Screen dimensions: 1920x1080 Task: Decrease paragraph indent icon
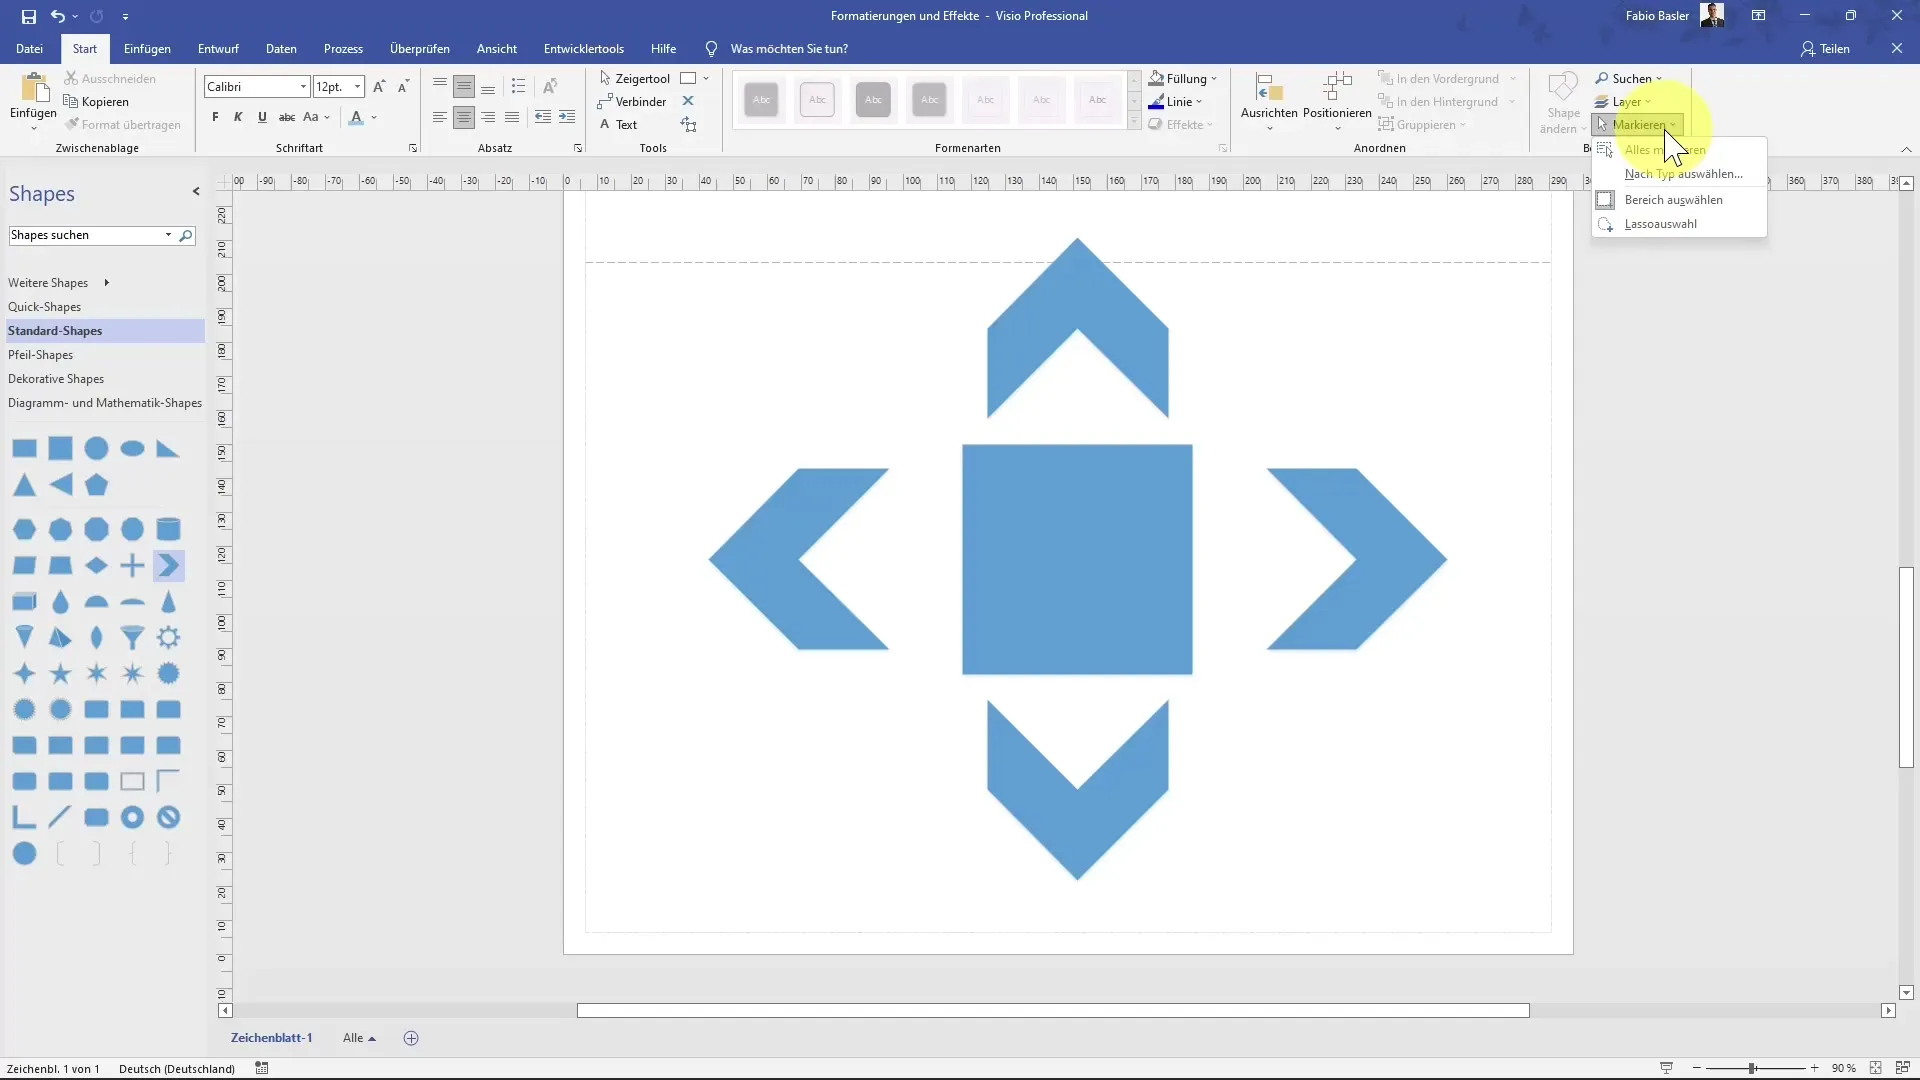(x=543, y=117)
